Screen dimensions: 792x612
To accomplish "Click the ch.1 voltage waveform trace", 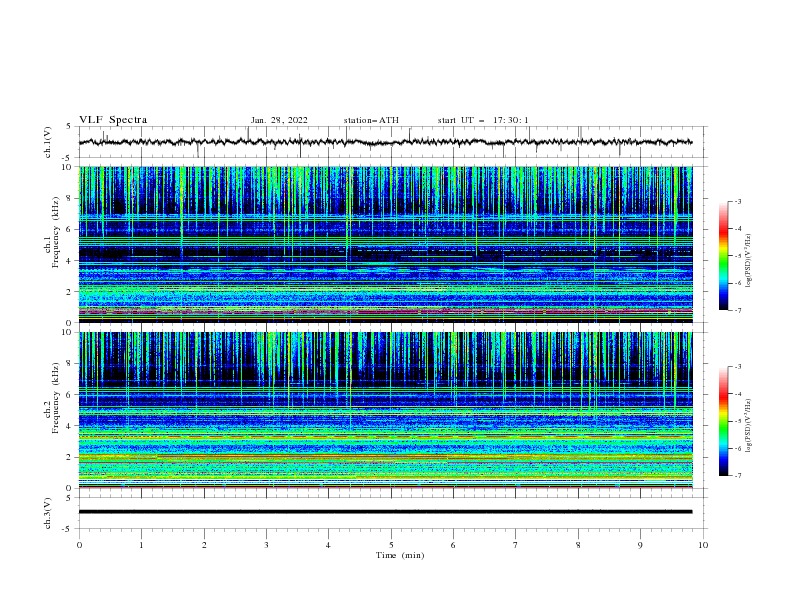I will point(385,142).
